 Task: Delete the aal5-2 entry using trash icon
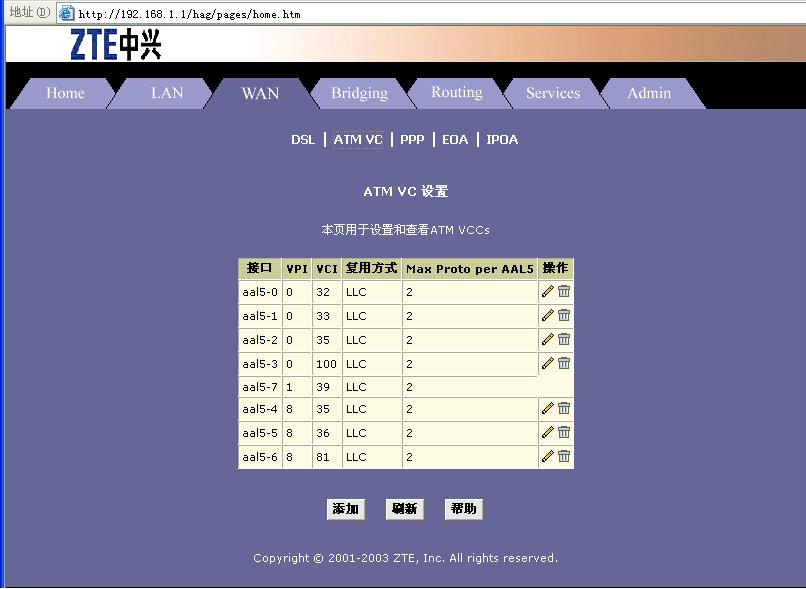click(564, 339)
